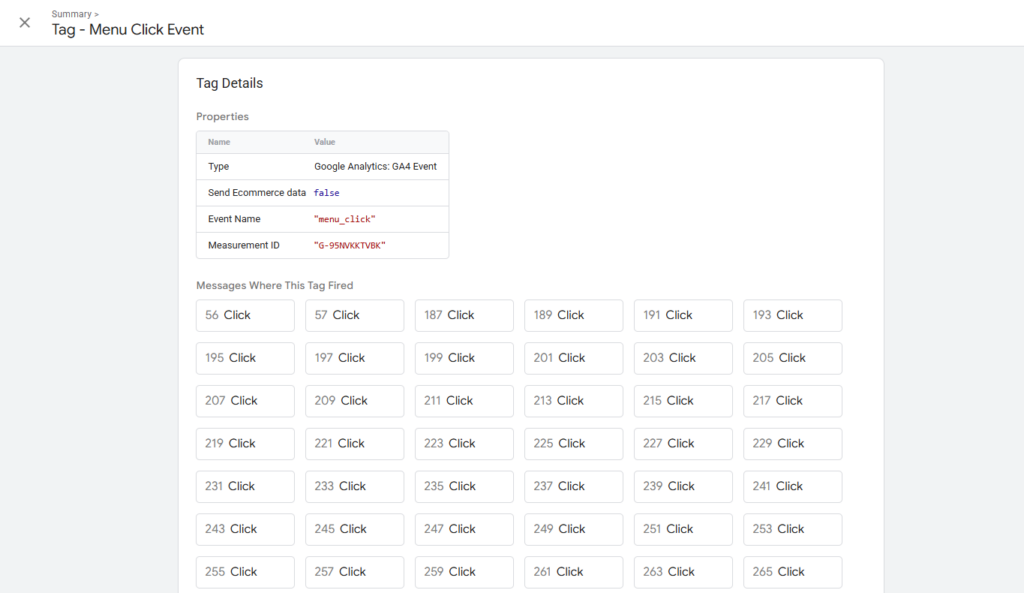1024x593 pixels.
Task: Open message 253 Click
Action: (792, 529)
